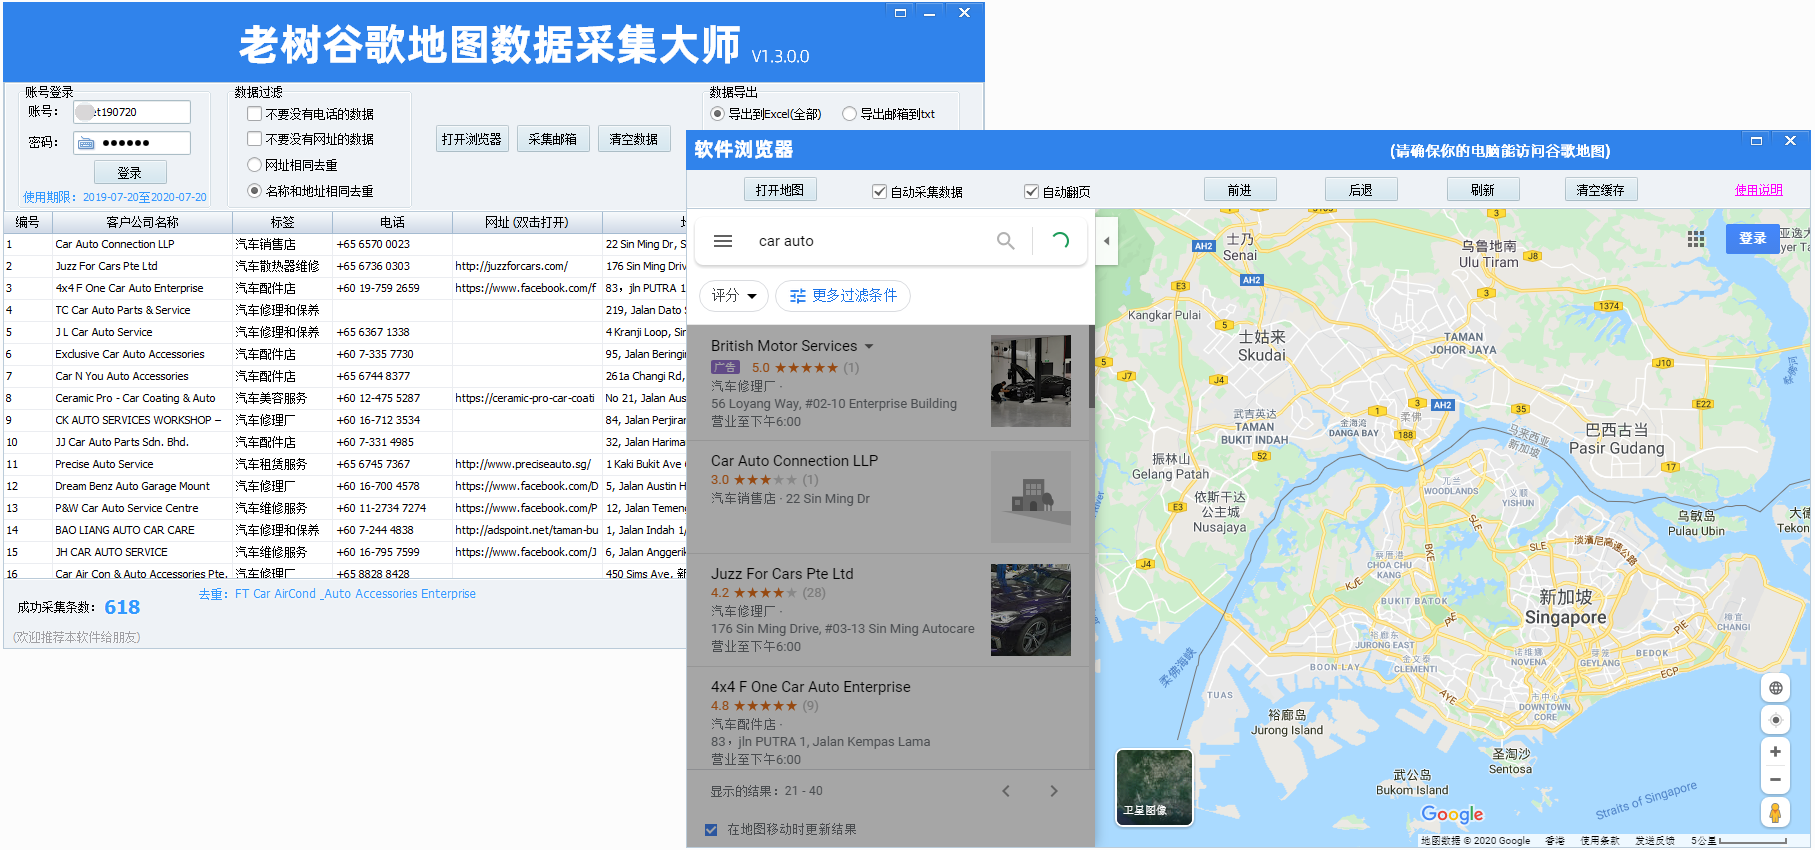Screen dimensions: 1815x850
Task: Open British Motor Services result title
Action: [x=784, y=346]
